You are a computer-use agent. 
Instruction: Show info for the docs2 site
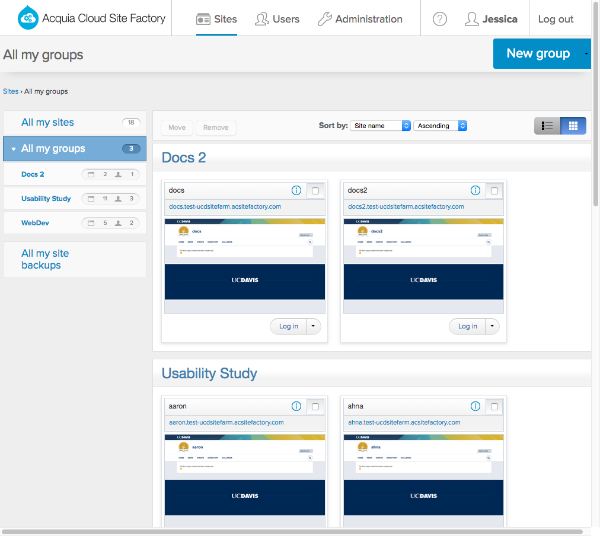(x=474, y=190)
